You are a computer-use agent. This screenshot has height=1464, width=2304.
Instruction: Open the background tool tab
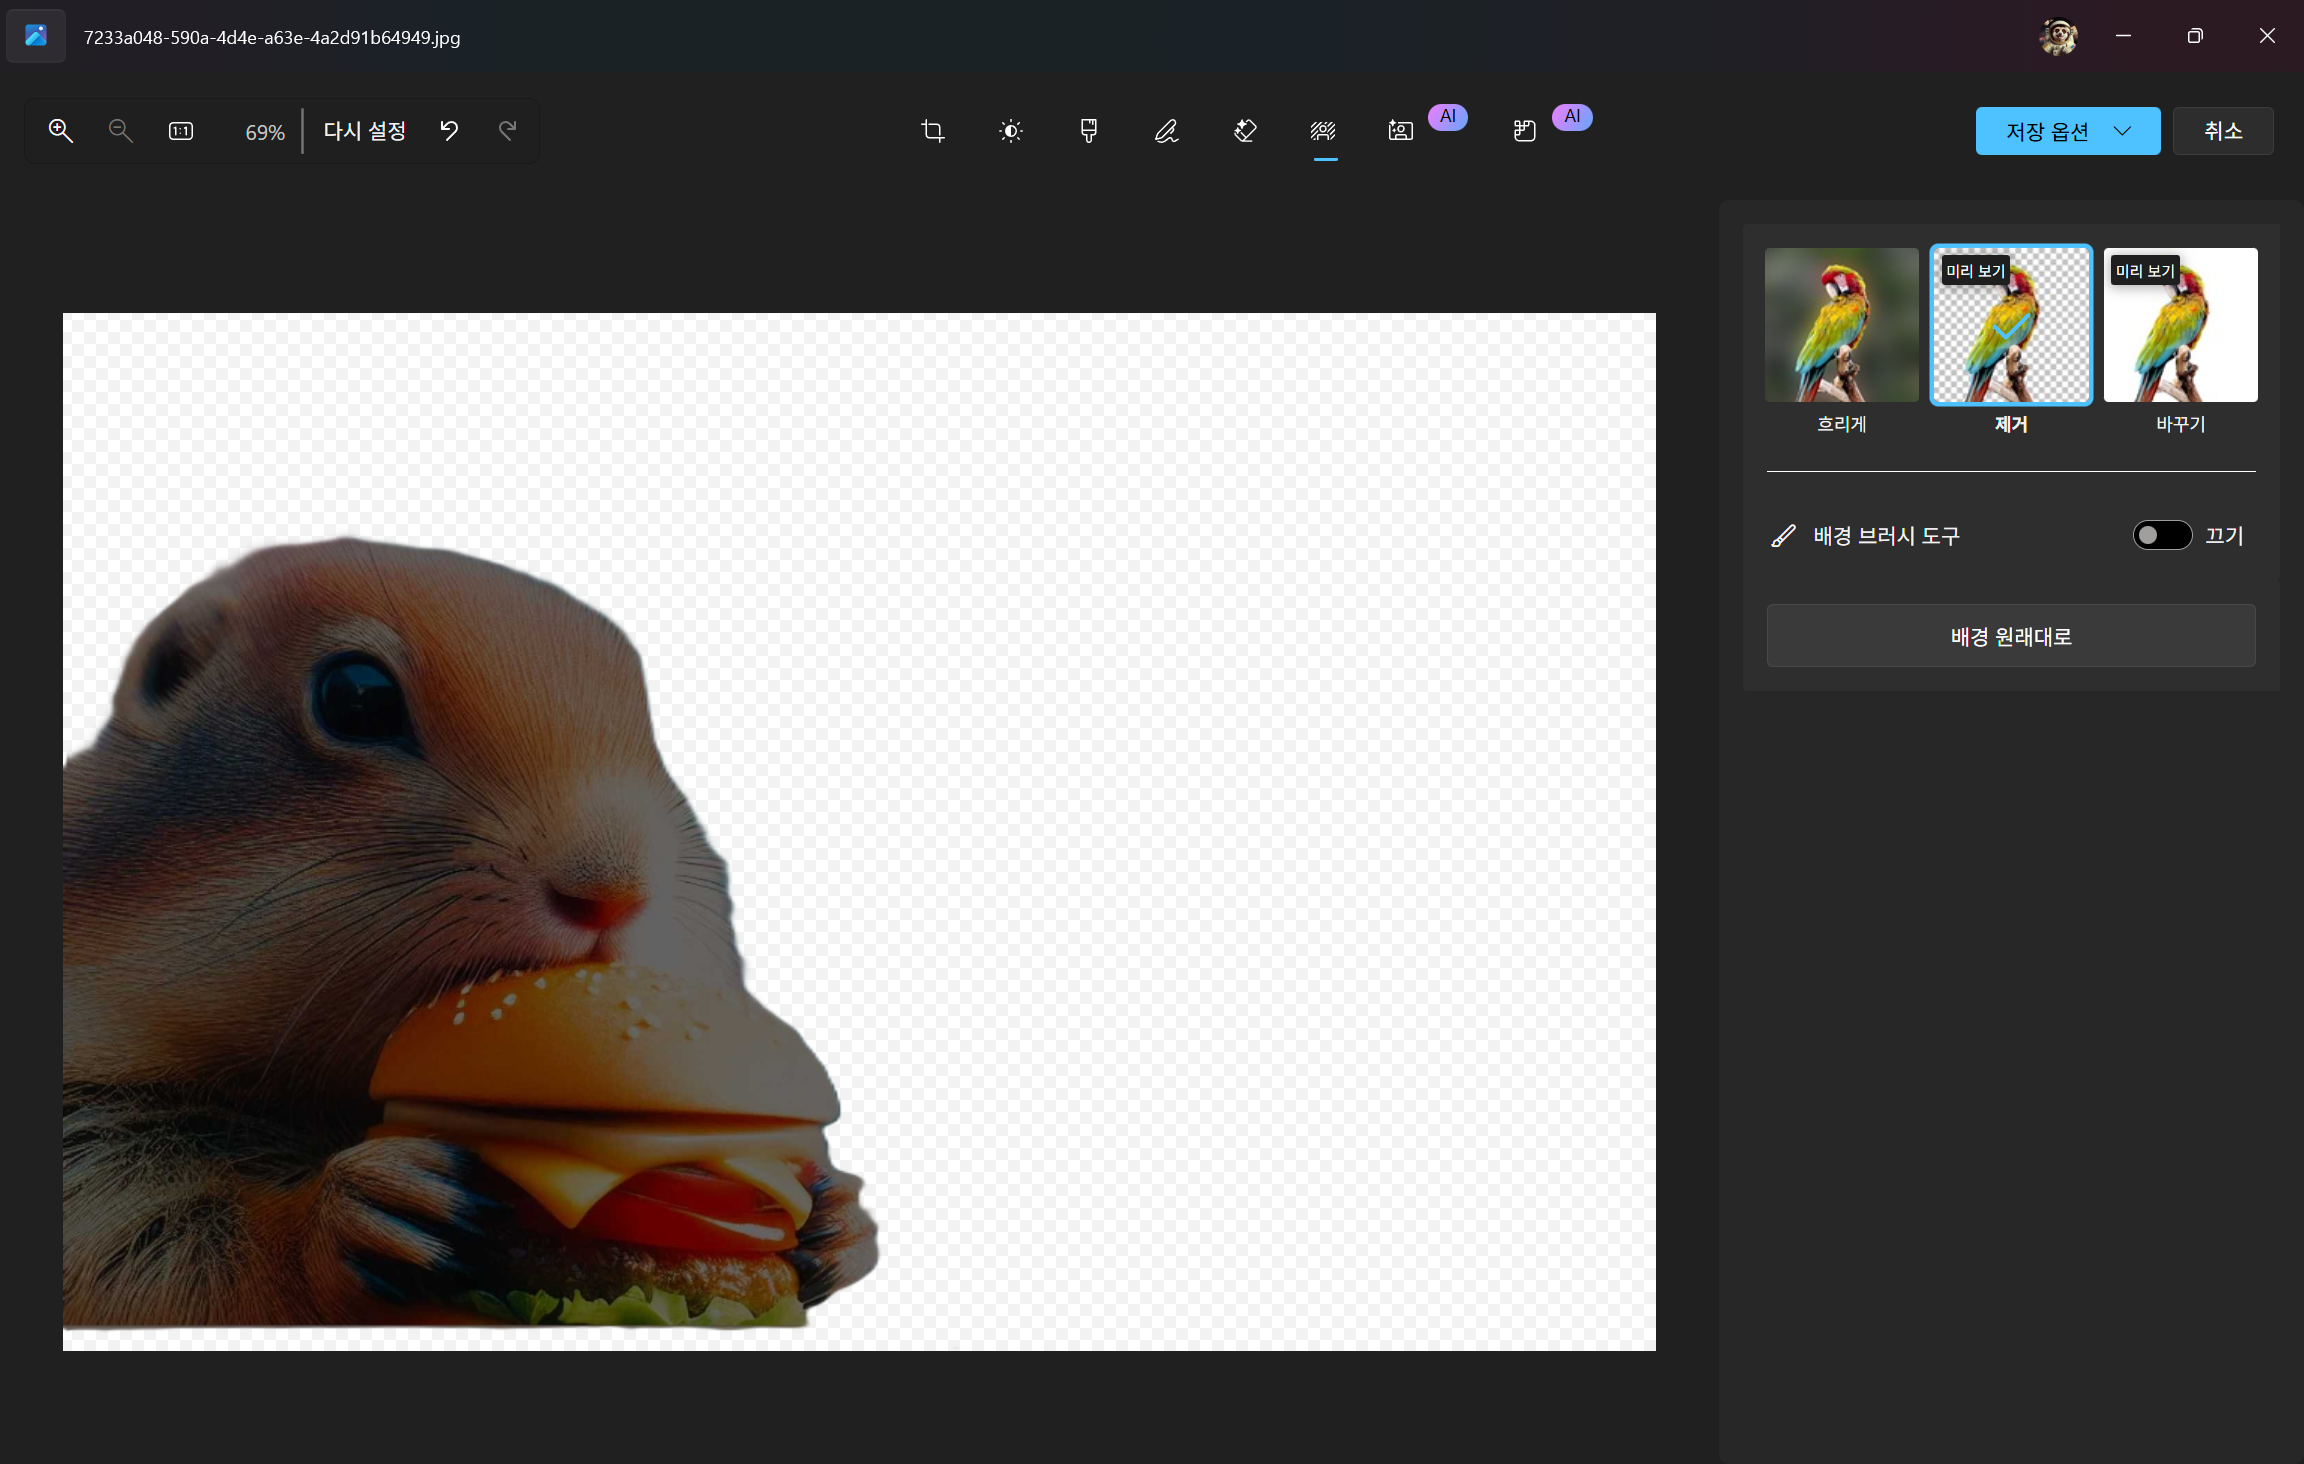(x=1324, y=131)
